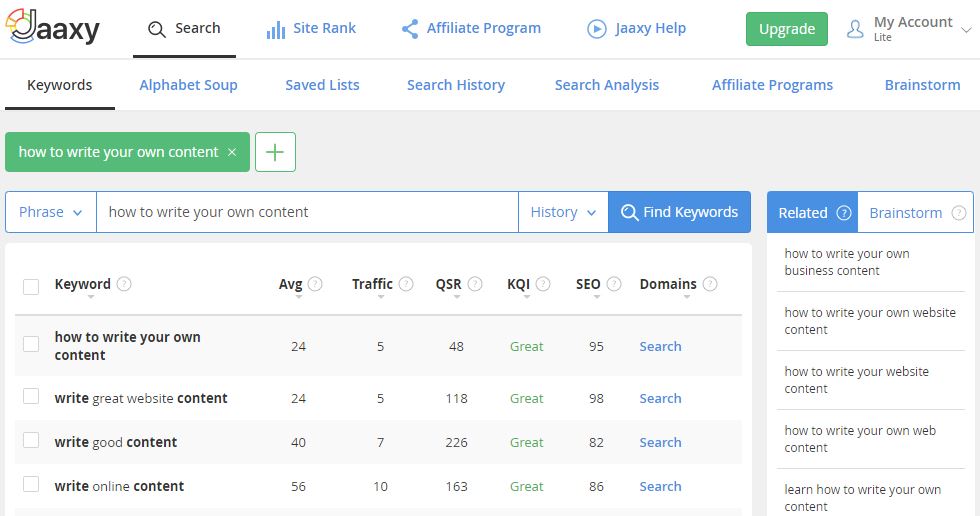Click the help icon on the Brainstorm panel tab

point(959,213)
